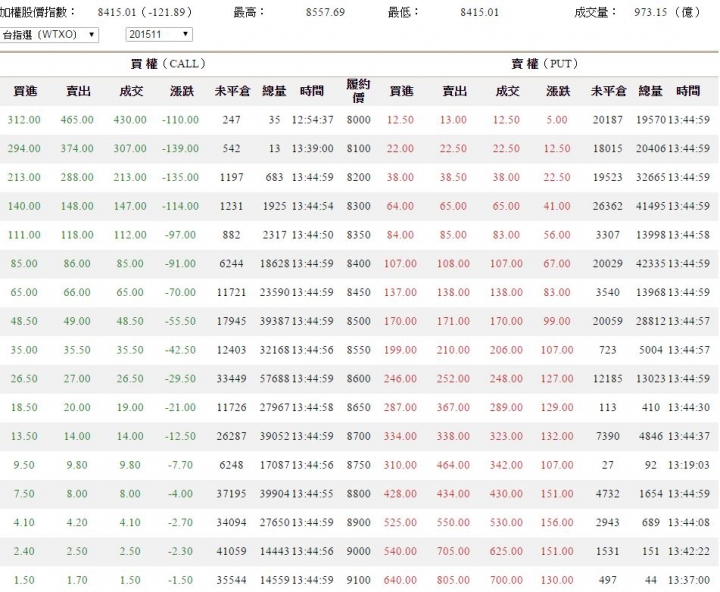This screenshot has width=720, height=592.
Task: Click the daily high value 8557.69
Action: point(325,12)
